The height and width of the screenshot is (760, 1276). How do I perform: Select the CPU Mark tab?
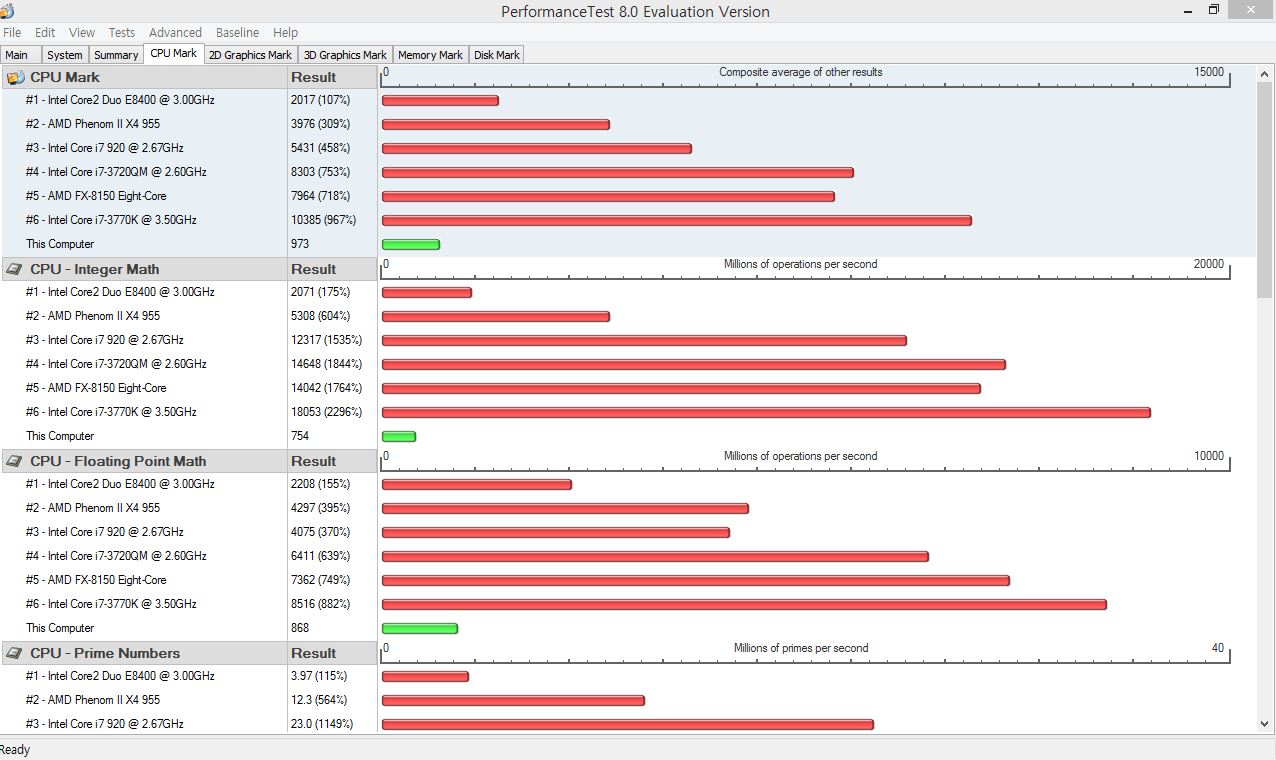(174, 53)
